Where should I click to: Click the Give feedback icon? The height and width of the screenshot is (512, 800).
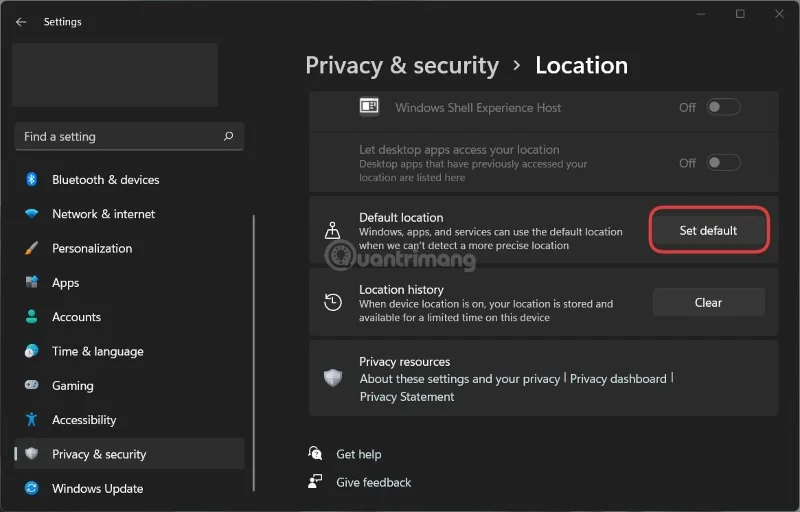(315, 481)
